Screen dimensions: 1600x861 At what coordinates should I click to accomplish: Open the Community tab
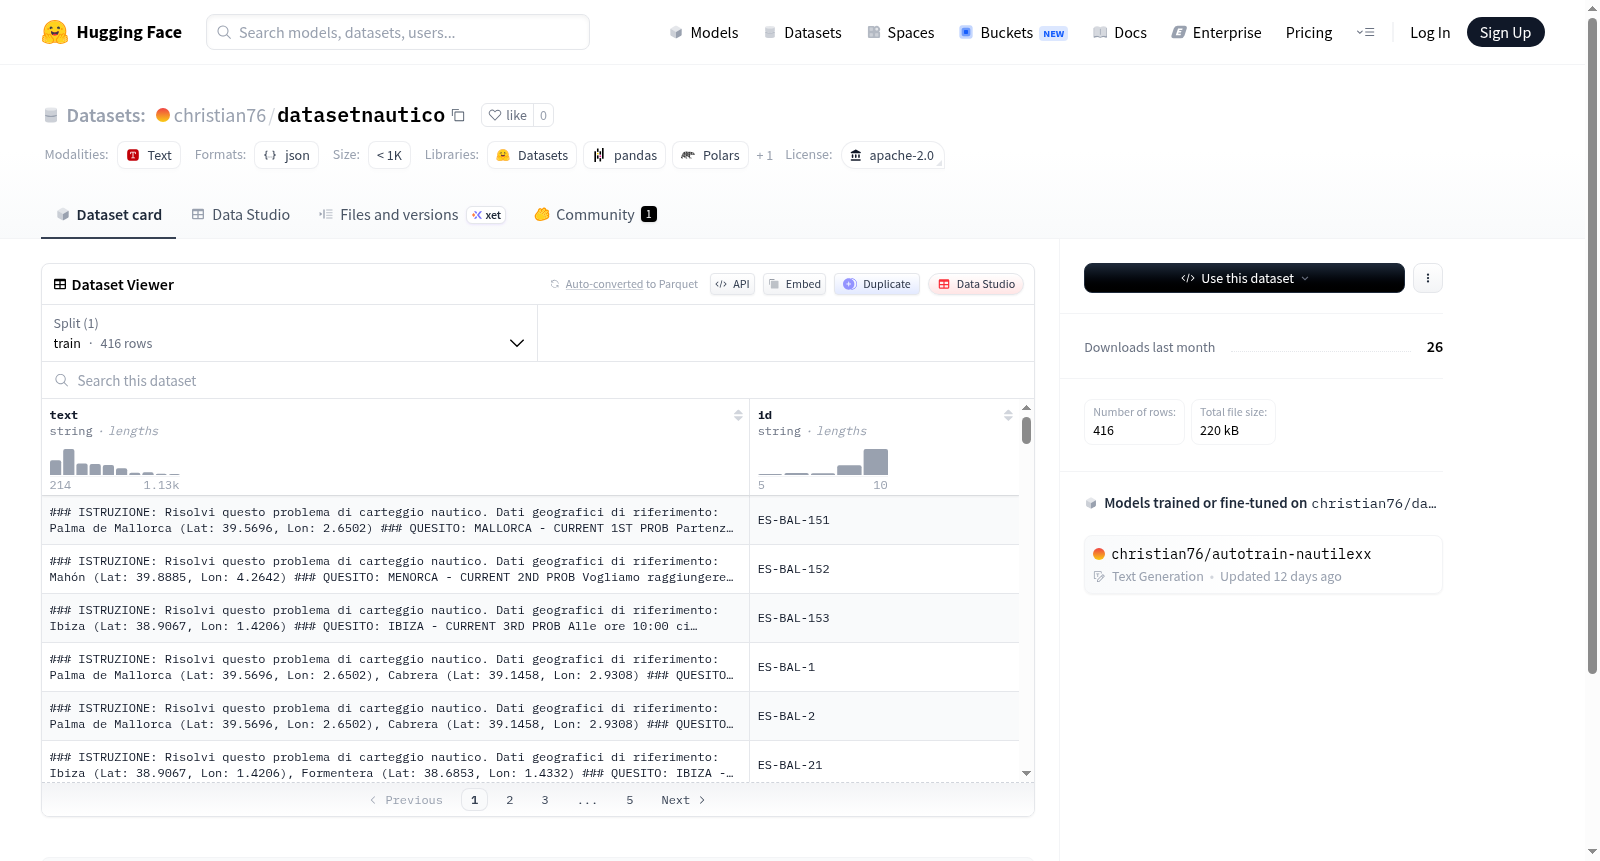595,215
